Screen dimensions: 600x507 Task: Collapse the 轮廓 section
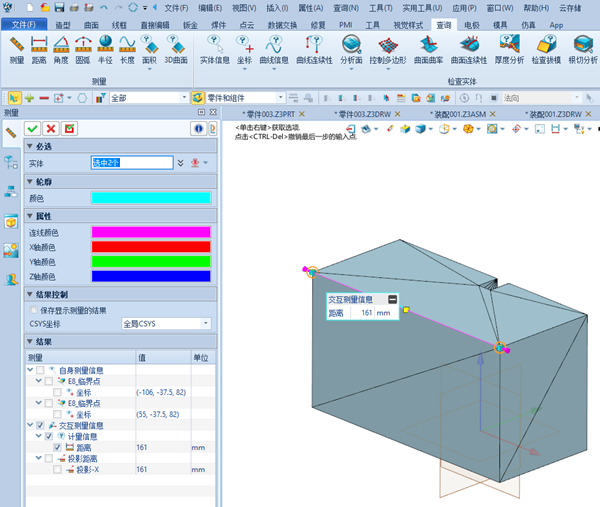click(30, 181)
